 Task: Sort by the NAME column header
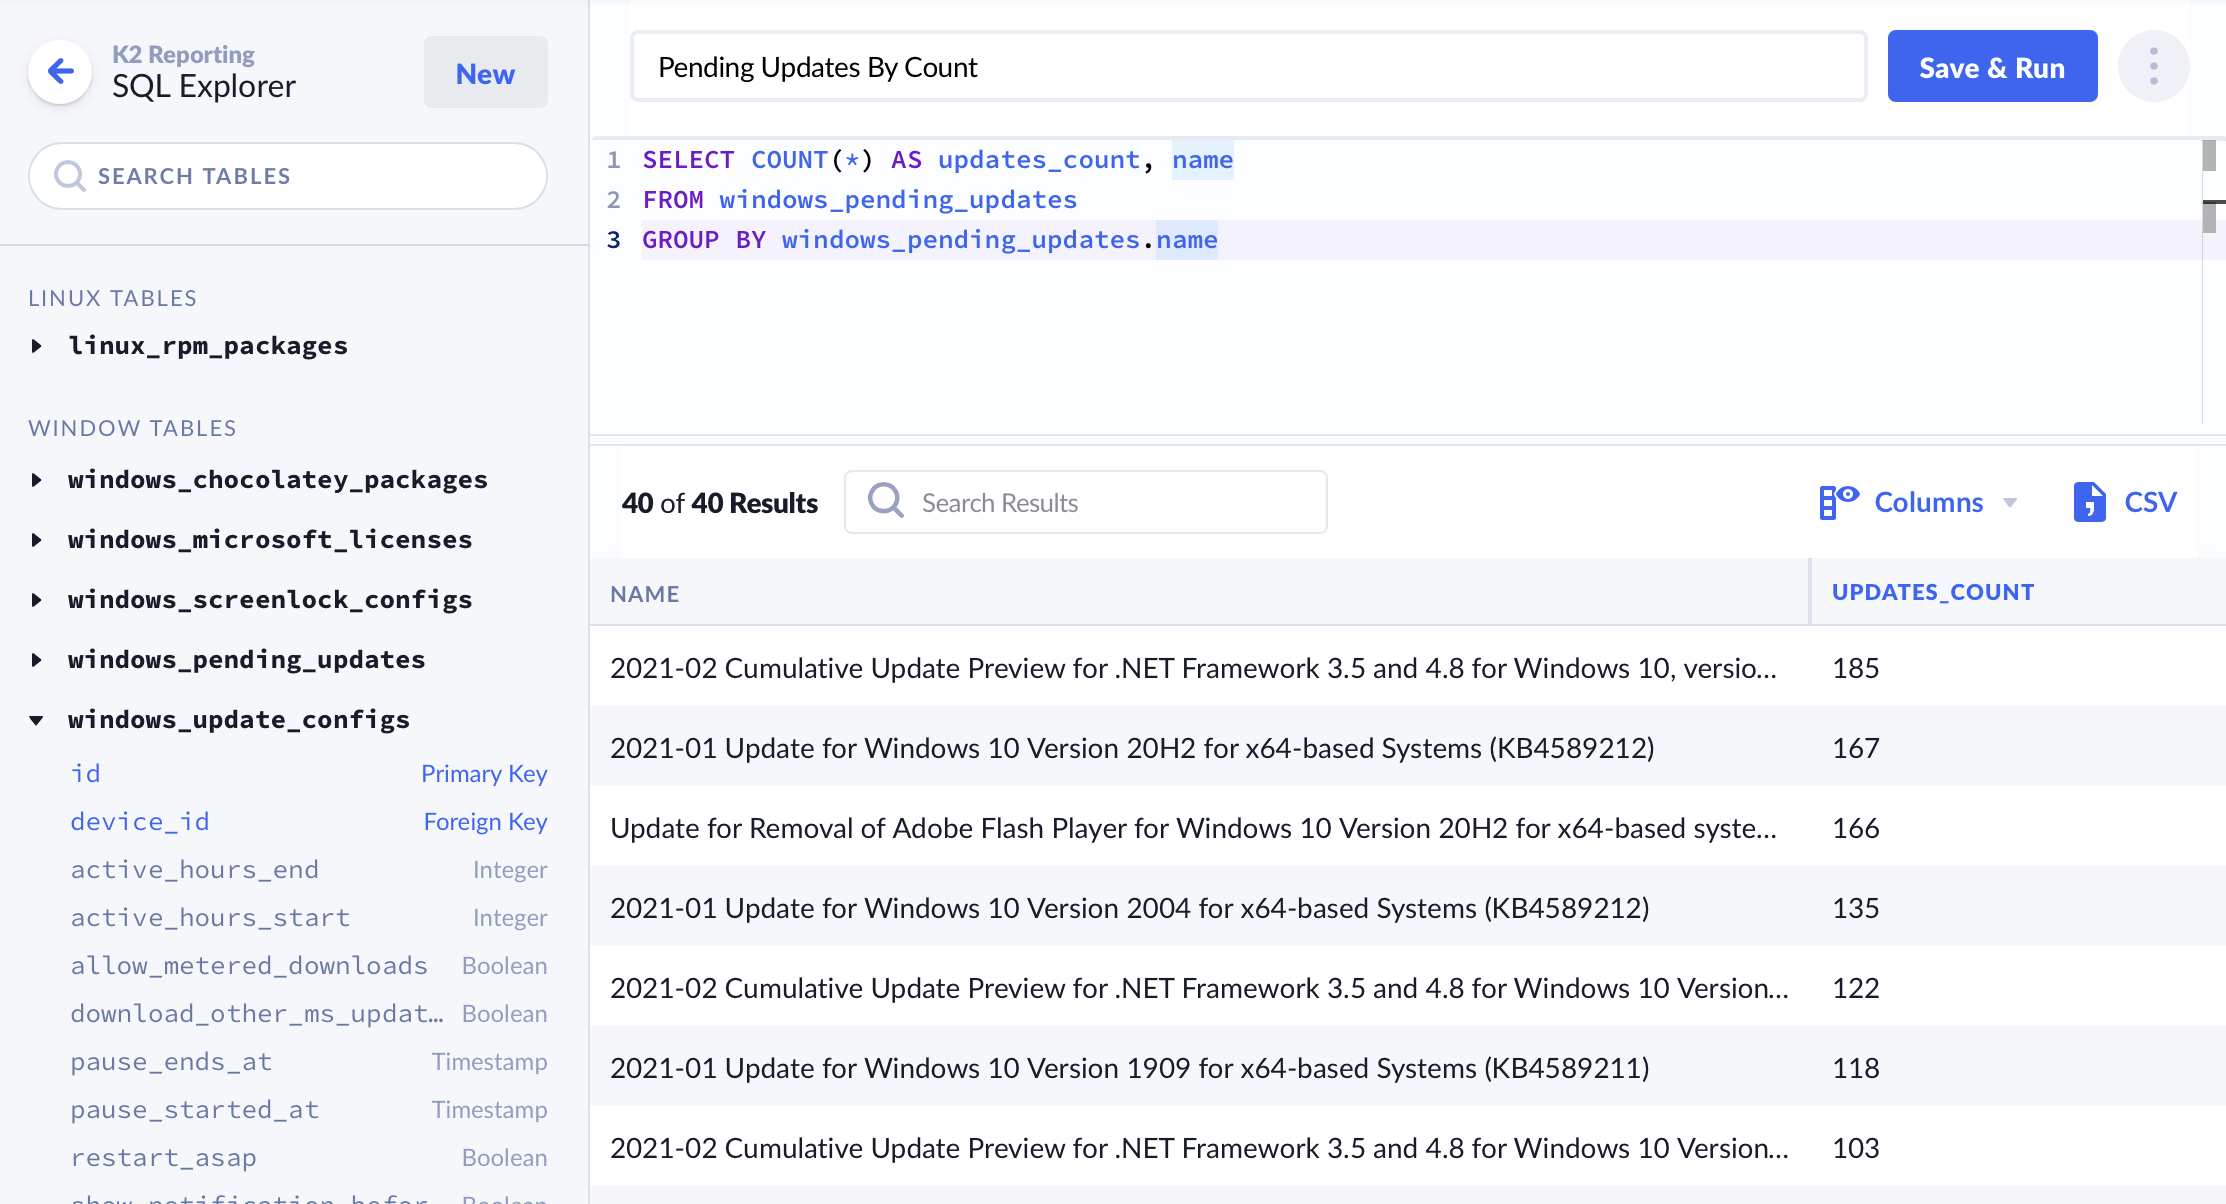(644, 594)
